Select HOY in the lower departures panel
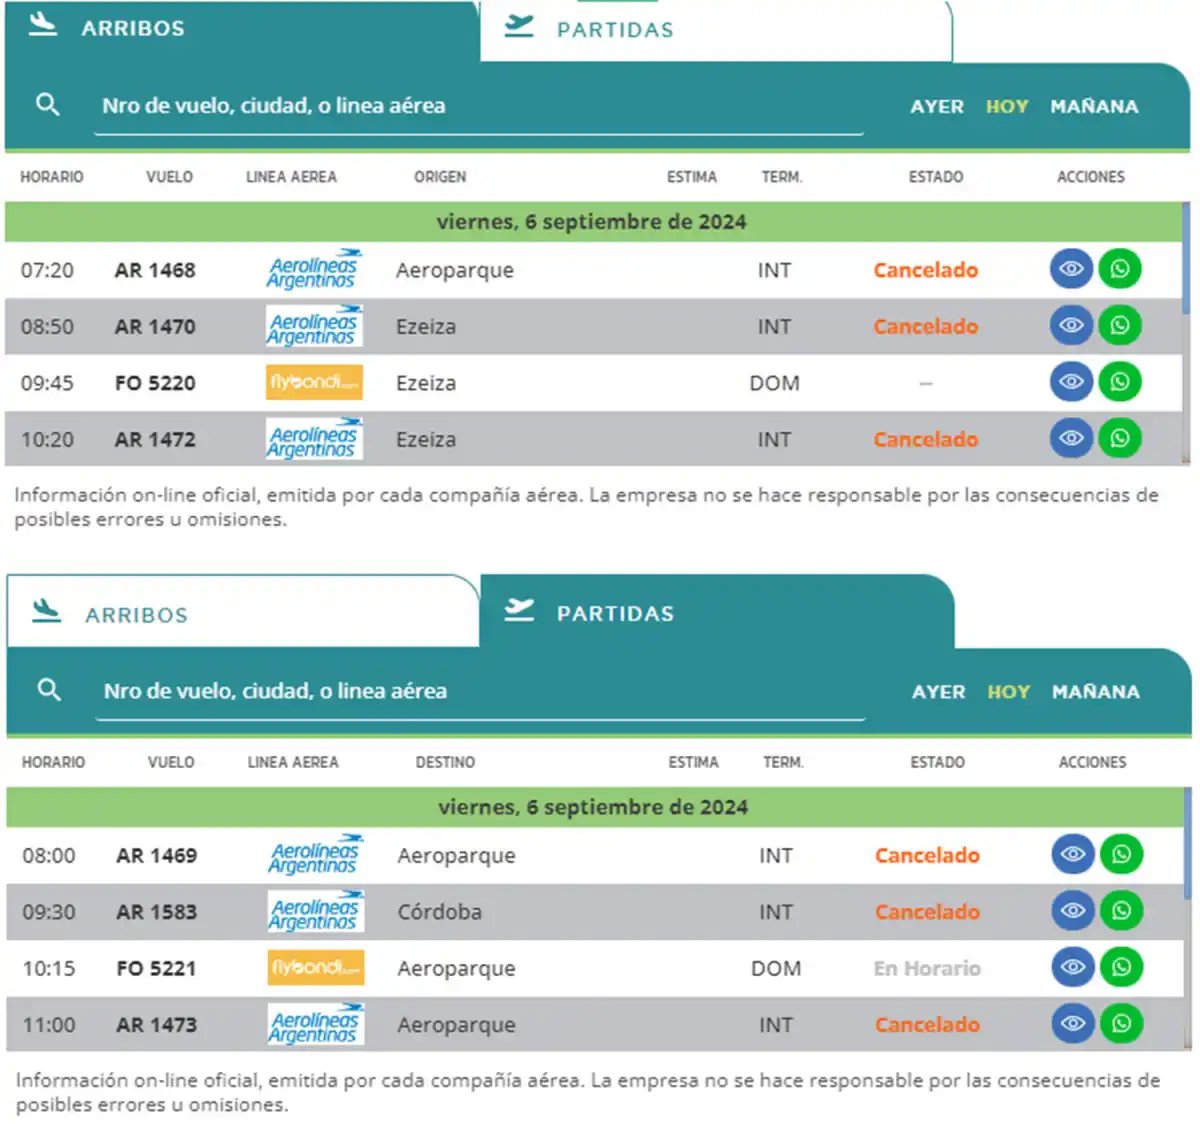This screenshot has height=1124, width=1200. click(x=1008, y=692)
